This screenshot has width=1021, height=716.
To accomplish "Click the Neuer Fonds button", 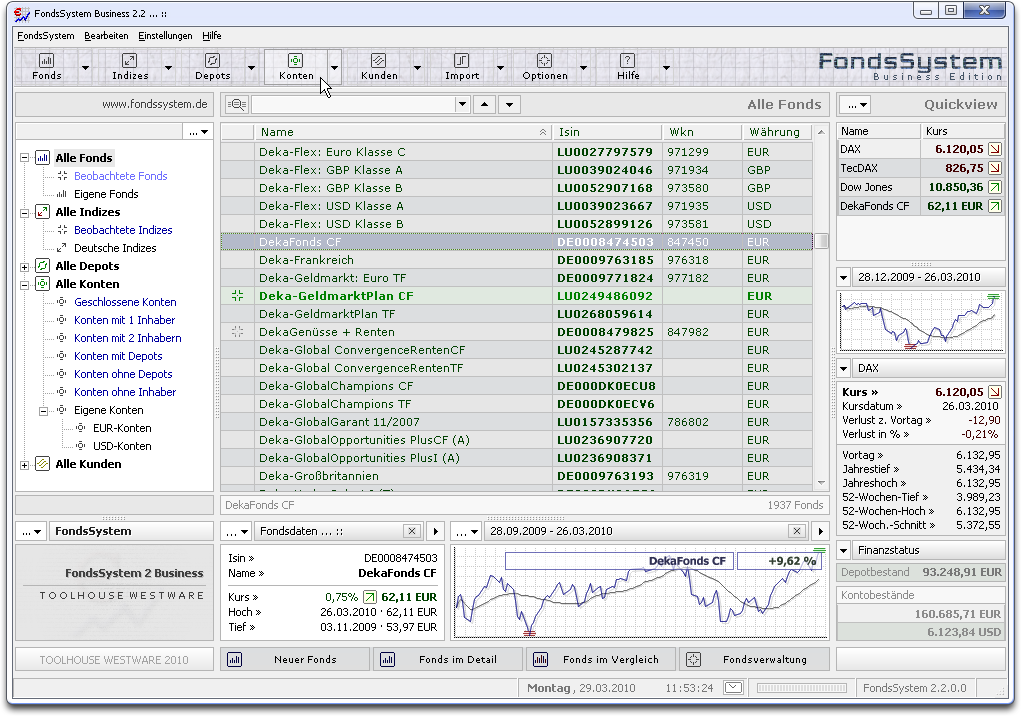I will tap(295, 659).
